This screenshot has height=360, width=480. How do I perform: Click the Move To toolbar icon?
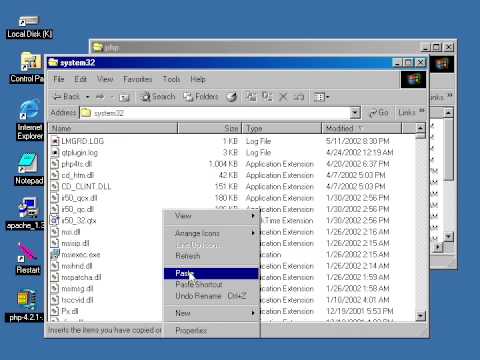251,97
